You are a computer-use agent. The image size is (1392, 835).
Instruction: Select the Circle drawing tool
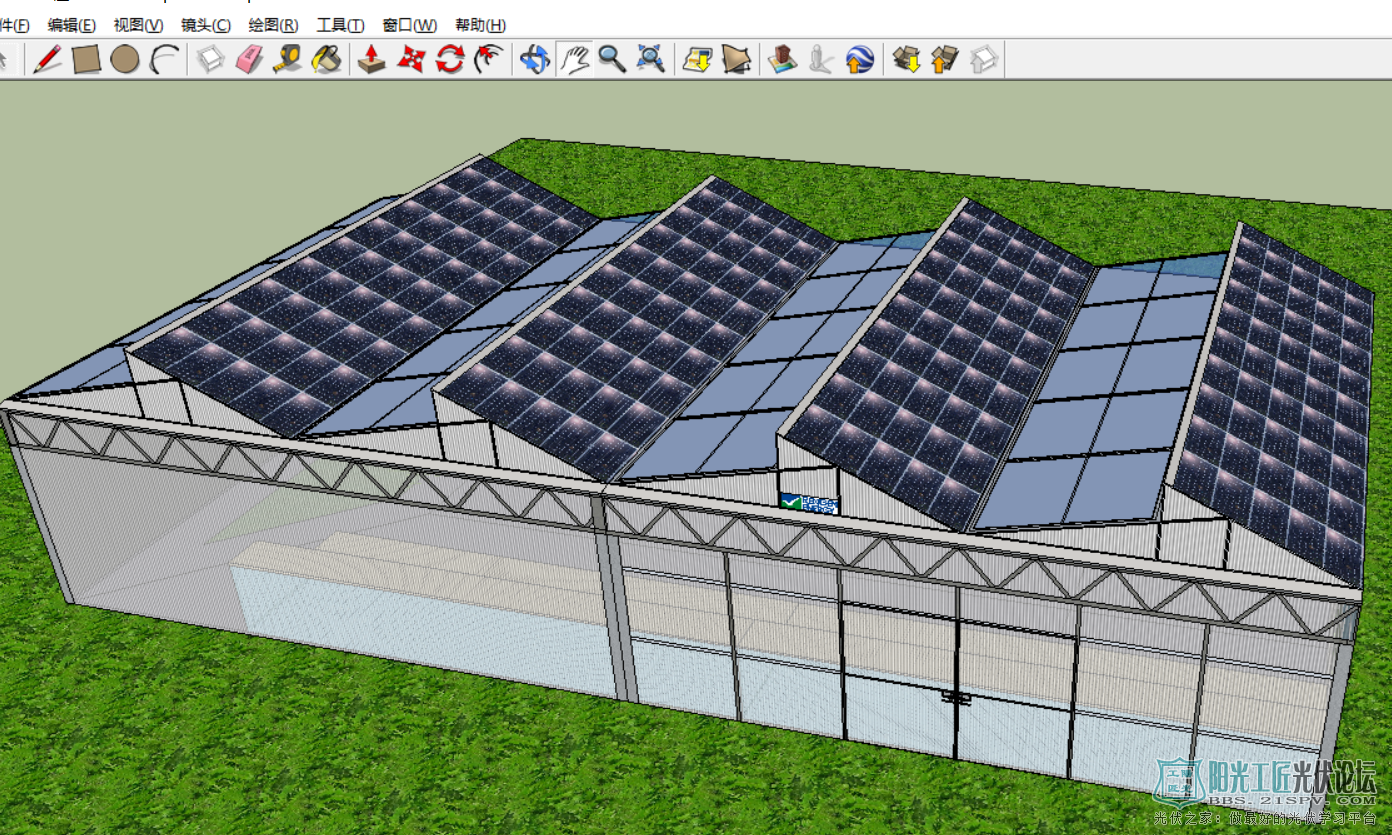[125, 60]
